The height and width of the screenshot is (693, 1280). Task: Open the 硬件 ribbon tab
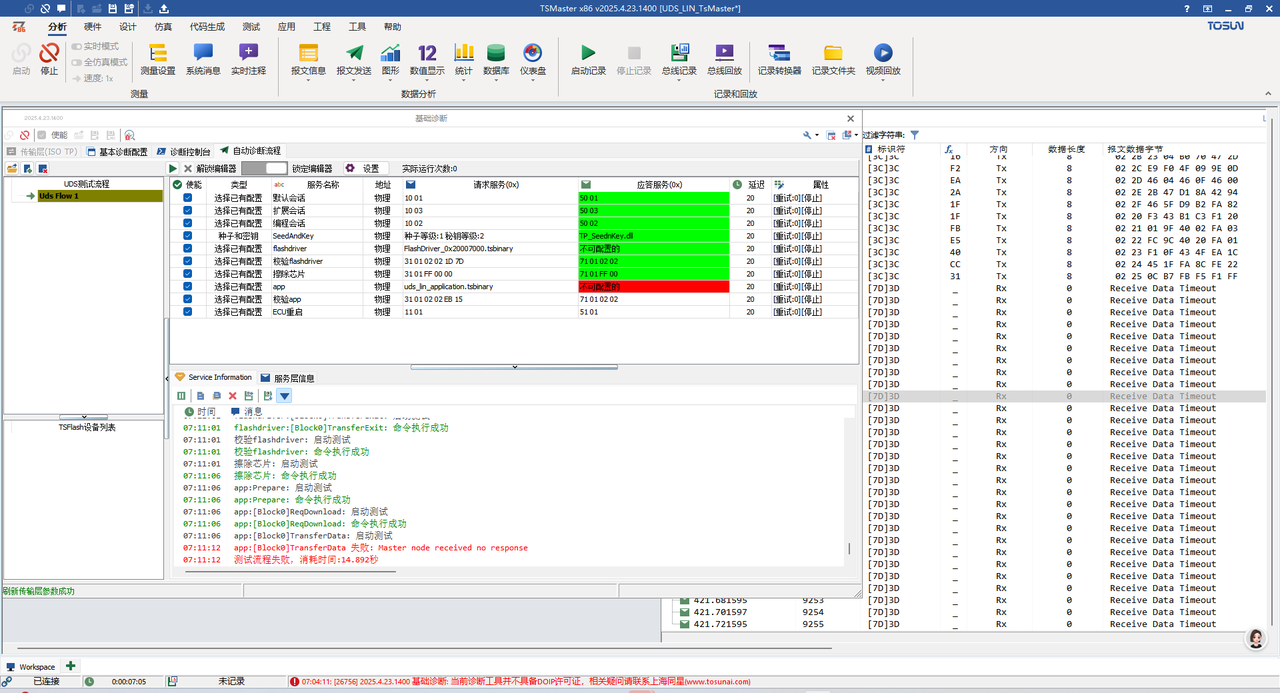(x=92, y=27)
